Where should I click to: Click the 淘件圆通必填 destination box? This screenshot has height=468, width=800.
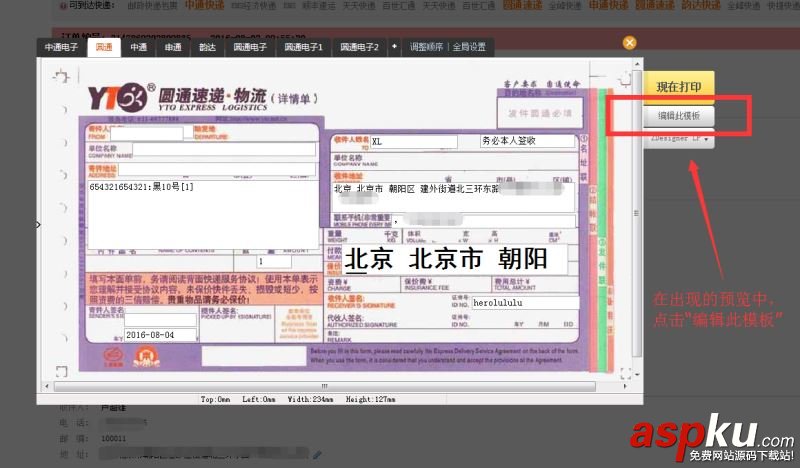click(540, 113)
